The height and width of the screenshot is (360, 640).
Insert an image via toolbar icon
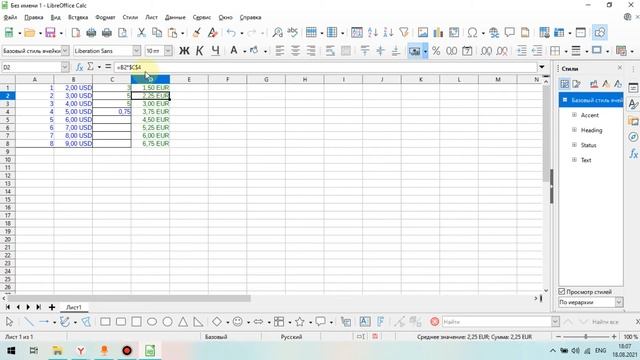pos(423,33)
